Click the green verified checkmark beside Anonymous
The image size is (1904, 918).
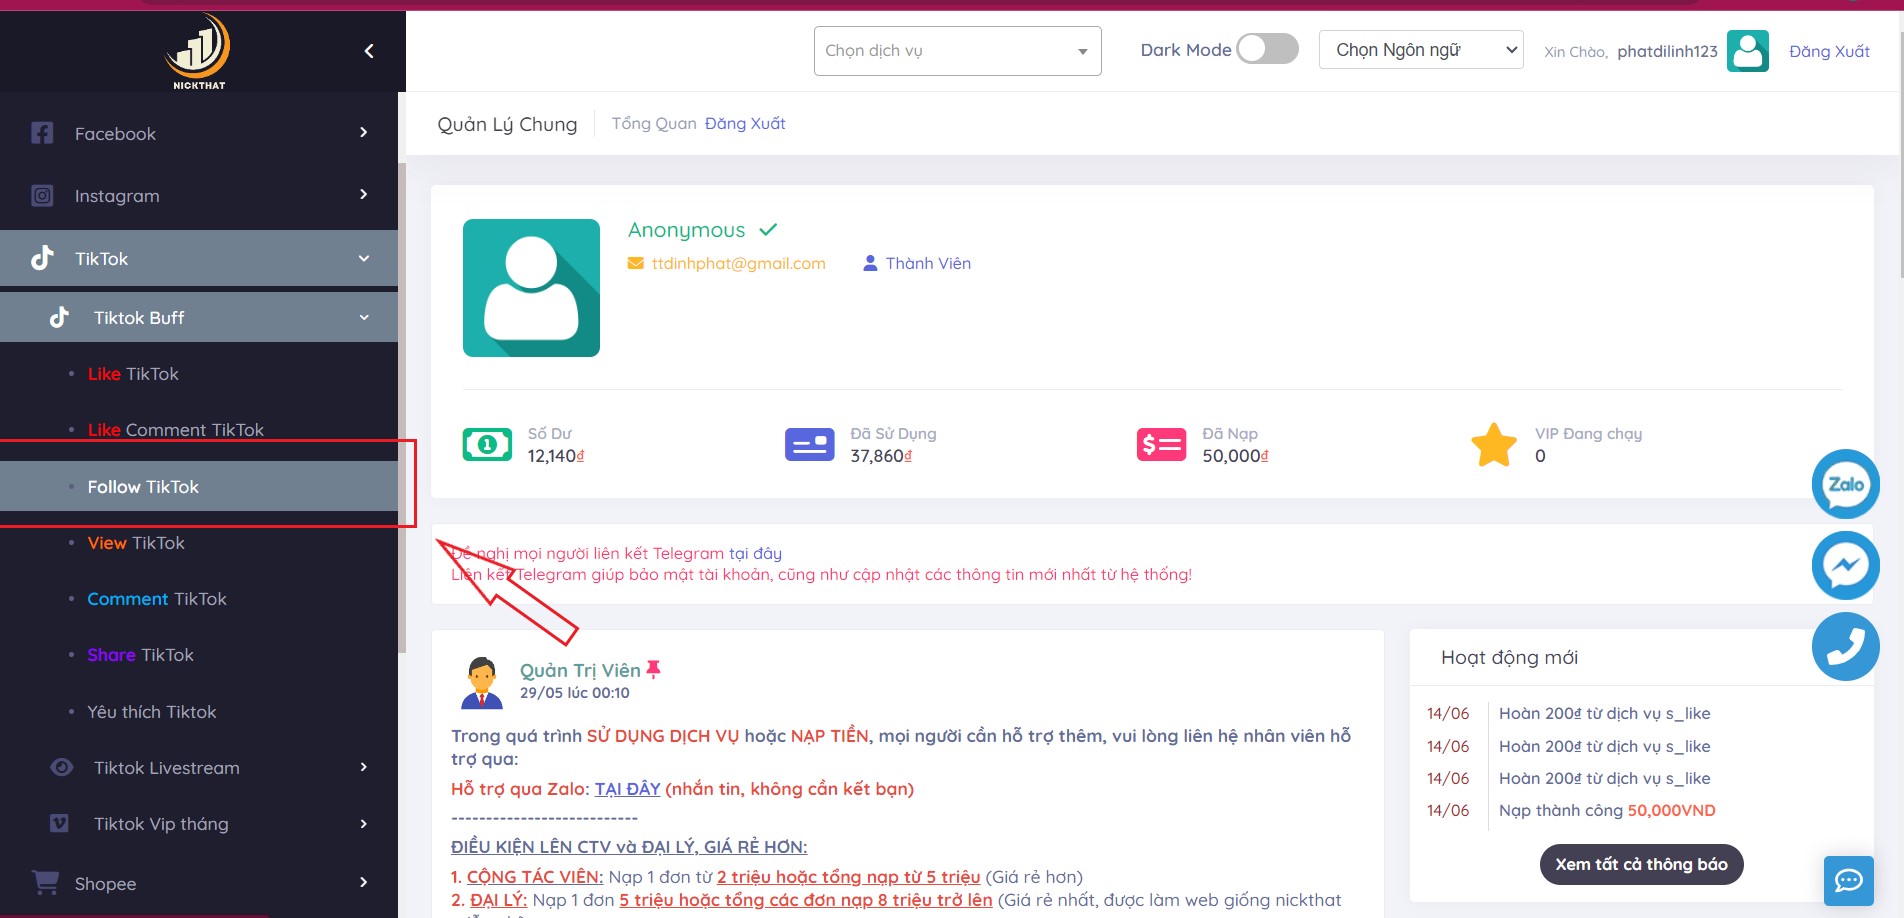point(768,230)
